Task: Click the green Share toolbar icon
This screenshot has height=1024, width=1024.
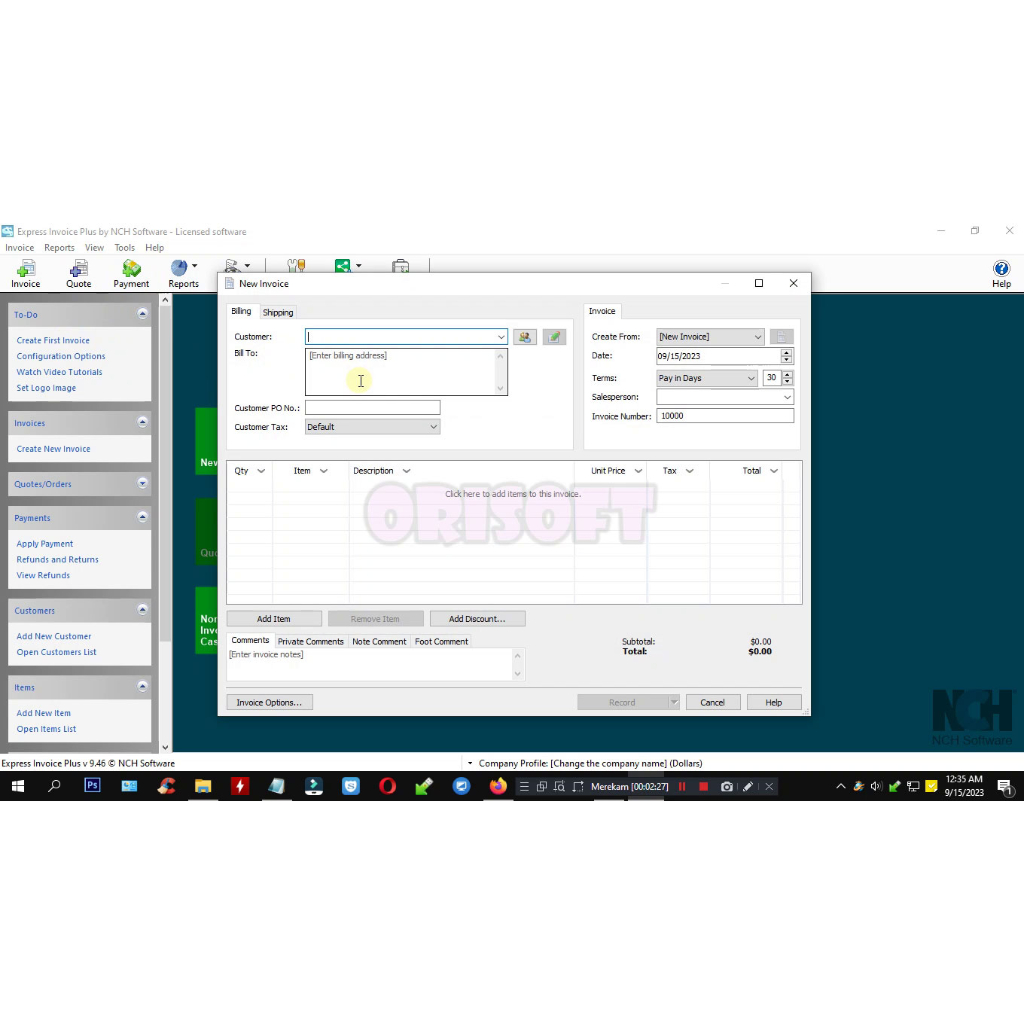Action: (x=342, y=265)
